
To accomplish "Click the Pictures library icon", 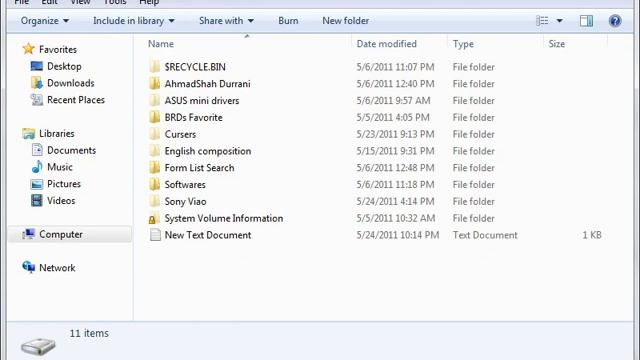I will tap(37, 184).
